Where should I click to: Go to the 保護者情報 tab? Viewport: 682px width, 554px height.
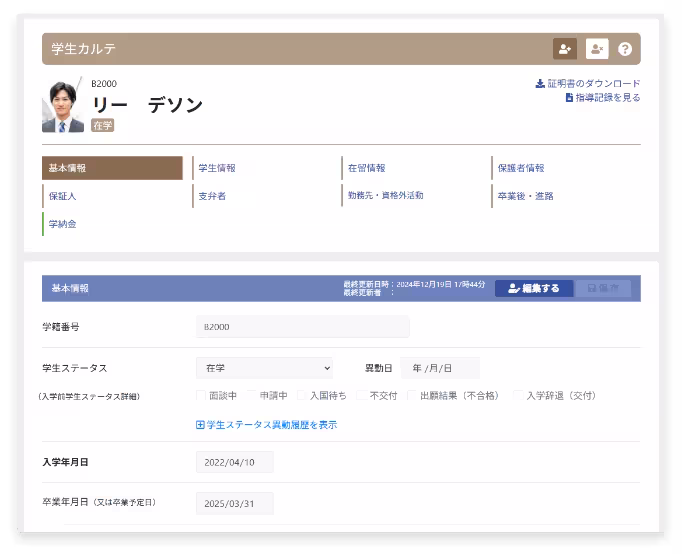pos(521,168)
